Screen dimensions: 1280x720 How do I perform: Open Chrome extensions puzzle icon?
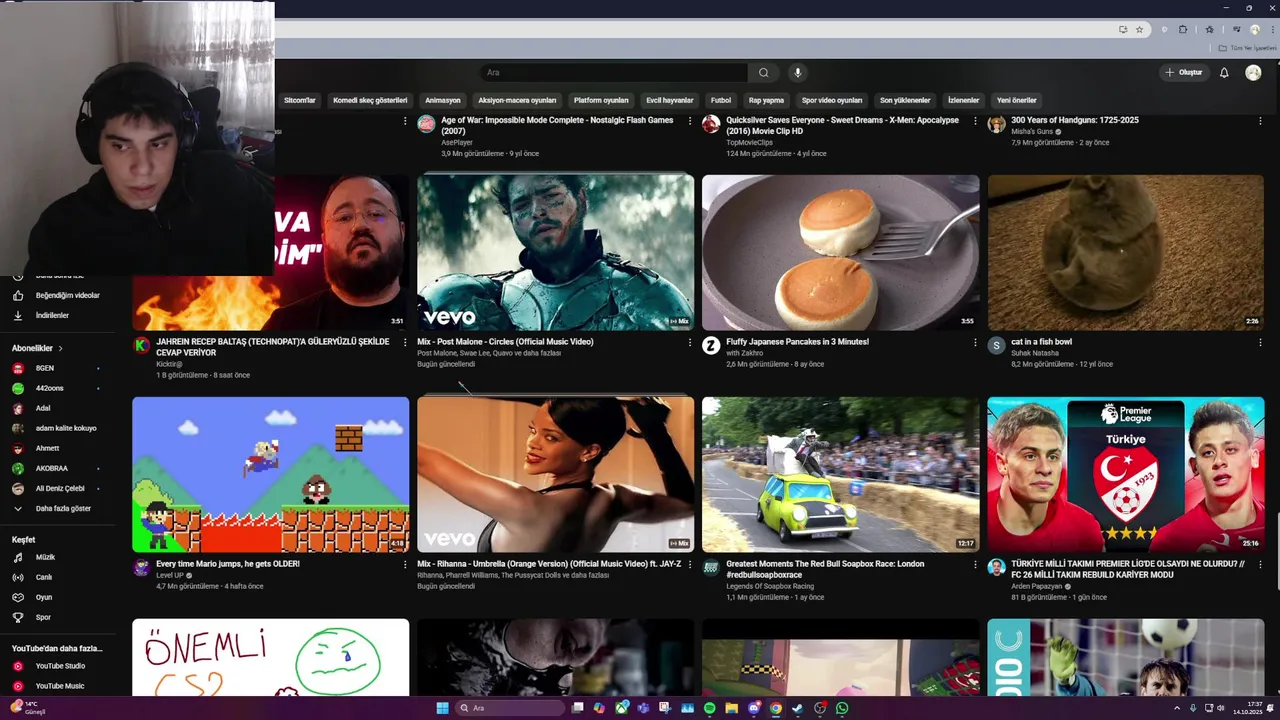(1183, 29)
